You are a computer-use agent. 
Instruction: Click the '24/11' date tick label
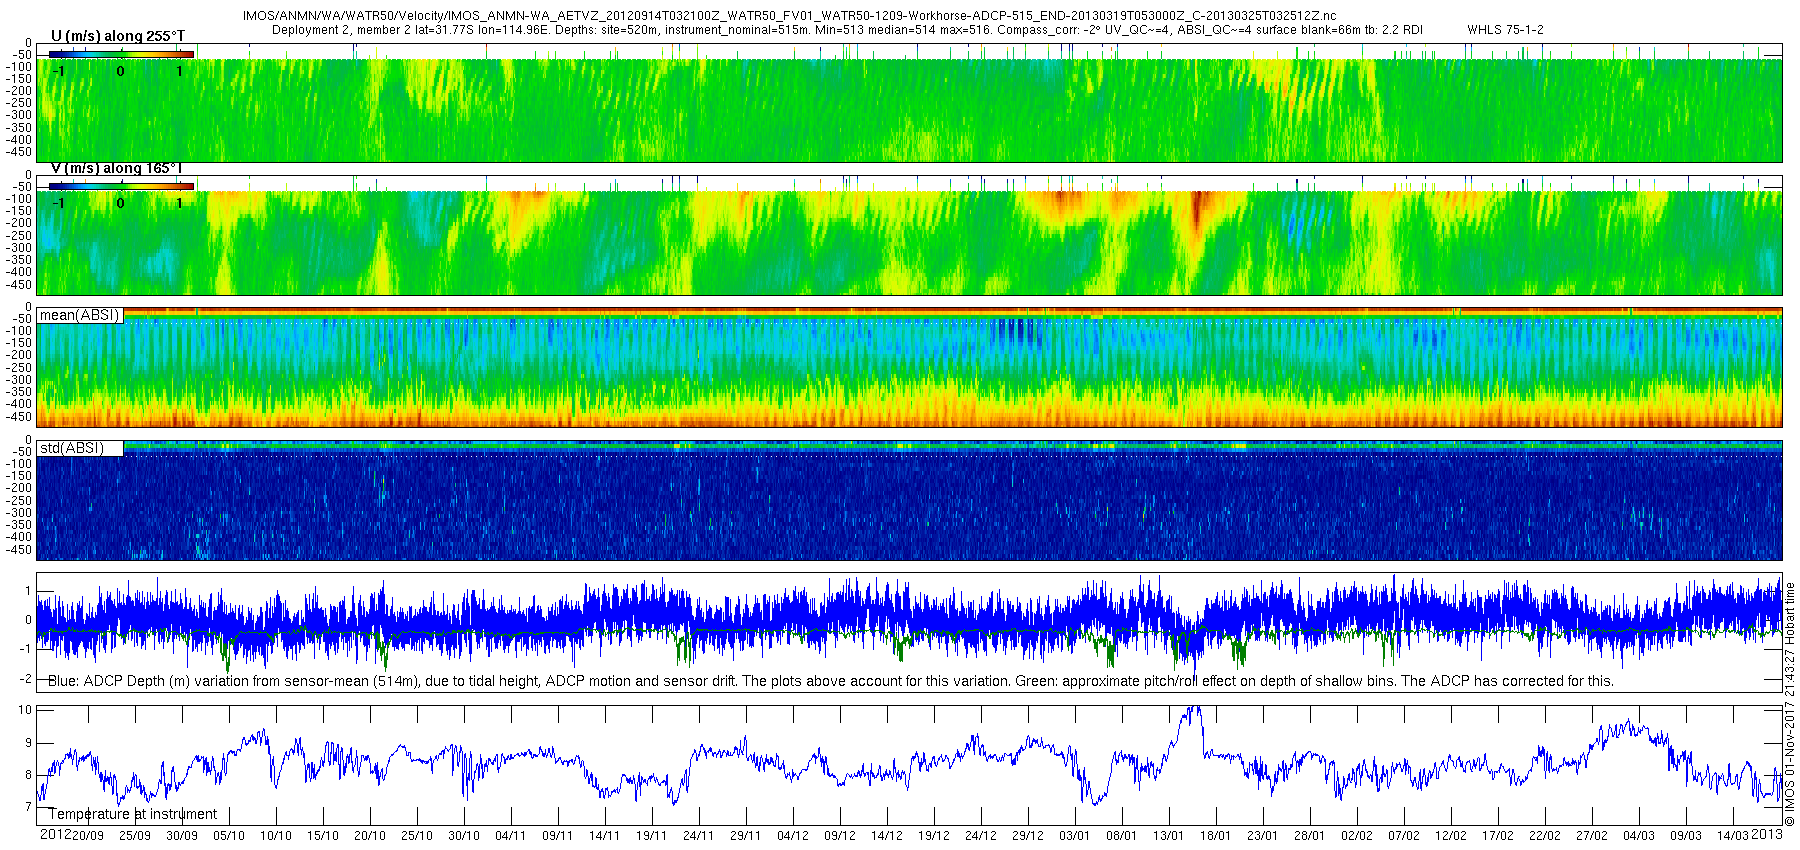point(699,836)
